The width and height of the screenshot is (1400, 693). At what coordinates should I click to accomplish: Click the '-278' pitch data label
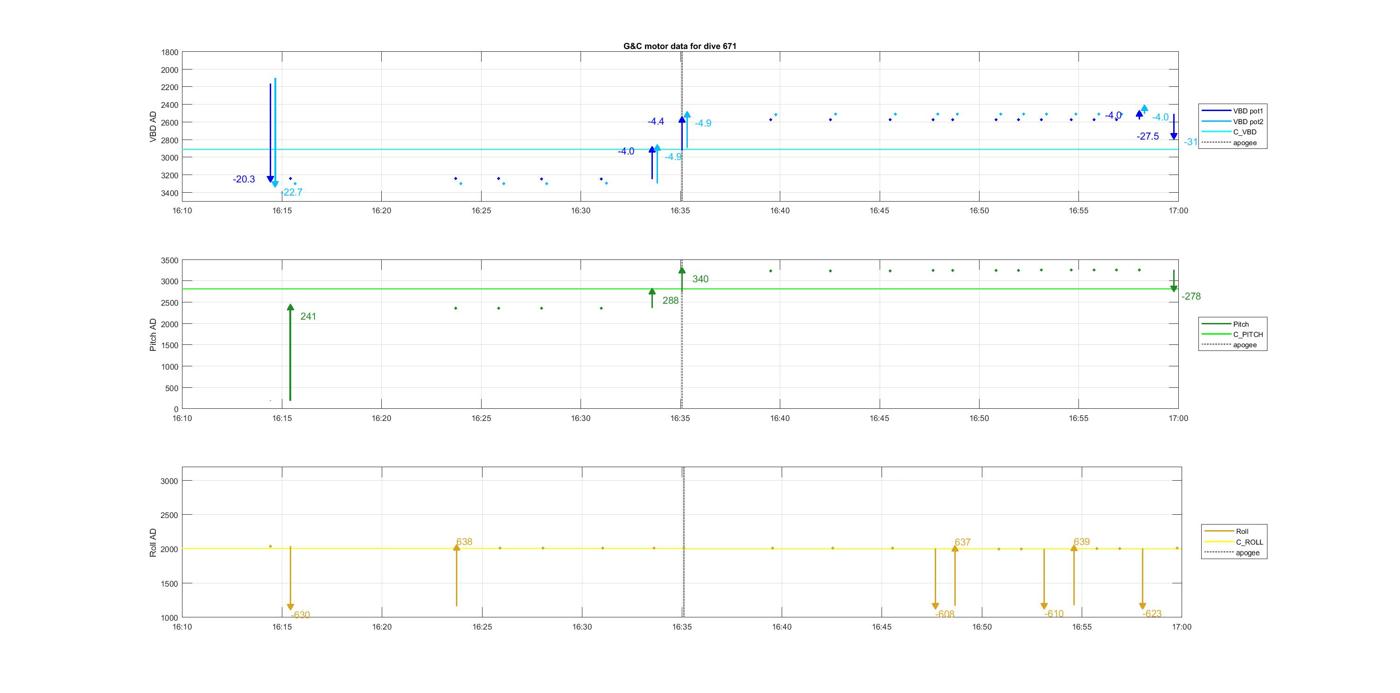(x=1191, y=297)
